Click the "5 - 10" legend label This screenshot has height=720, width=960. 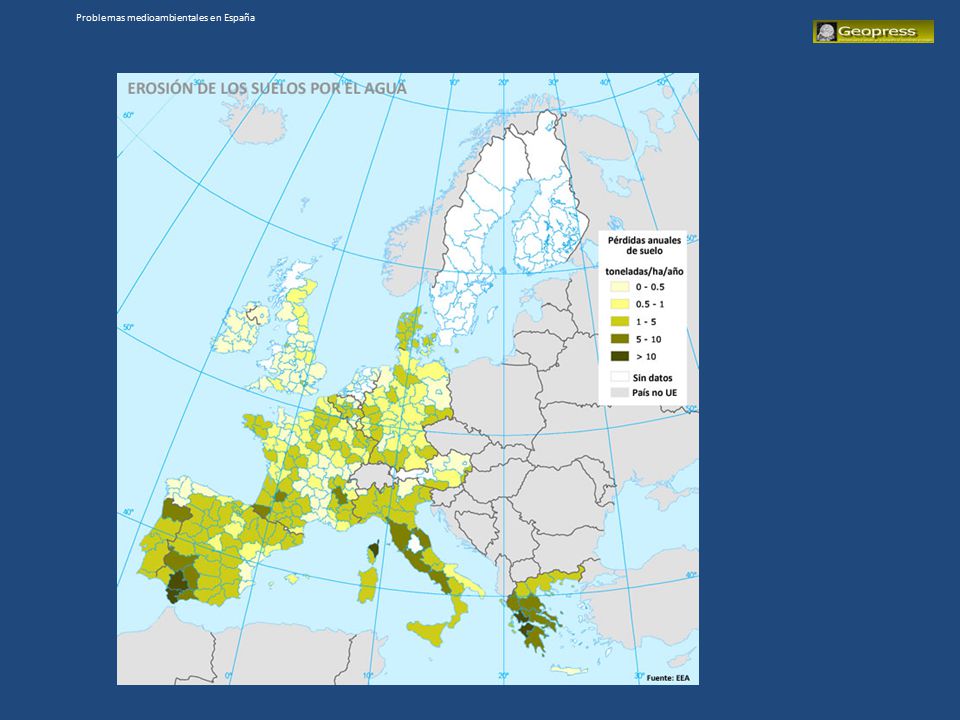point(648,339)
